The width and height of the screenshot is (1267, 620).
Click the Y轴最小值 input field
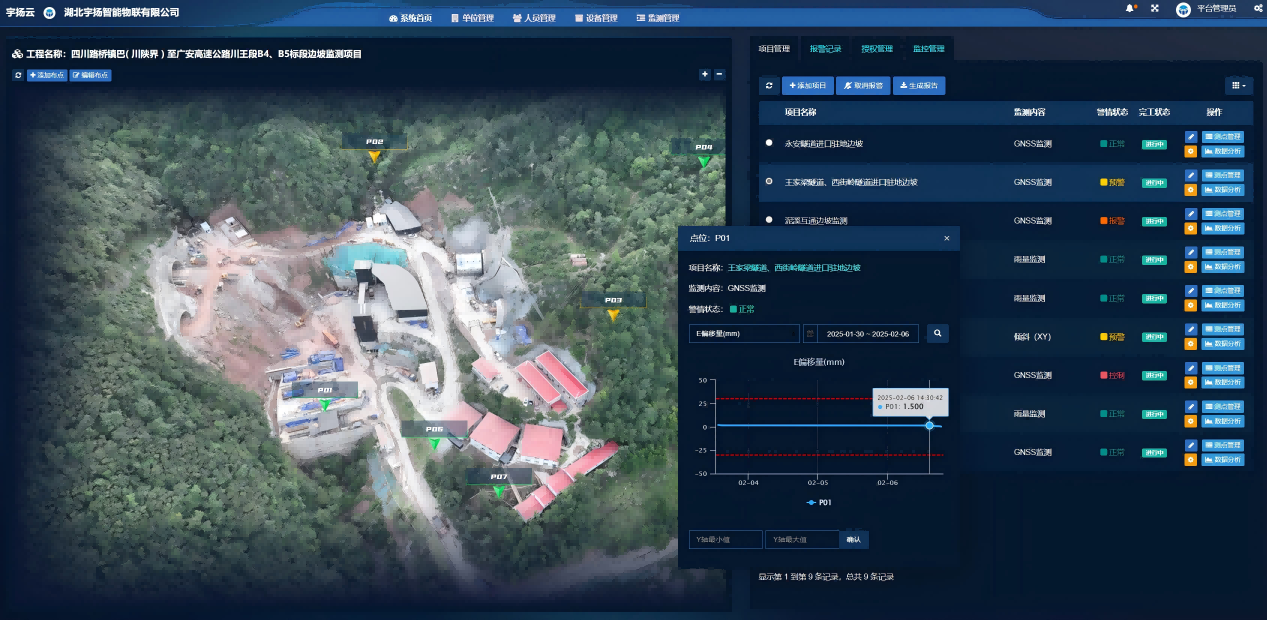click(x=725, y=540)
